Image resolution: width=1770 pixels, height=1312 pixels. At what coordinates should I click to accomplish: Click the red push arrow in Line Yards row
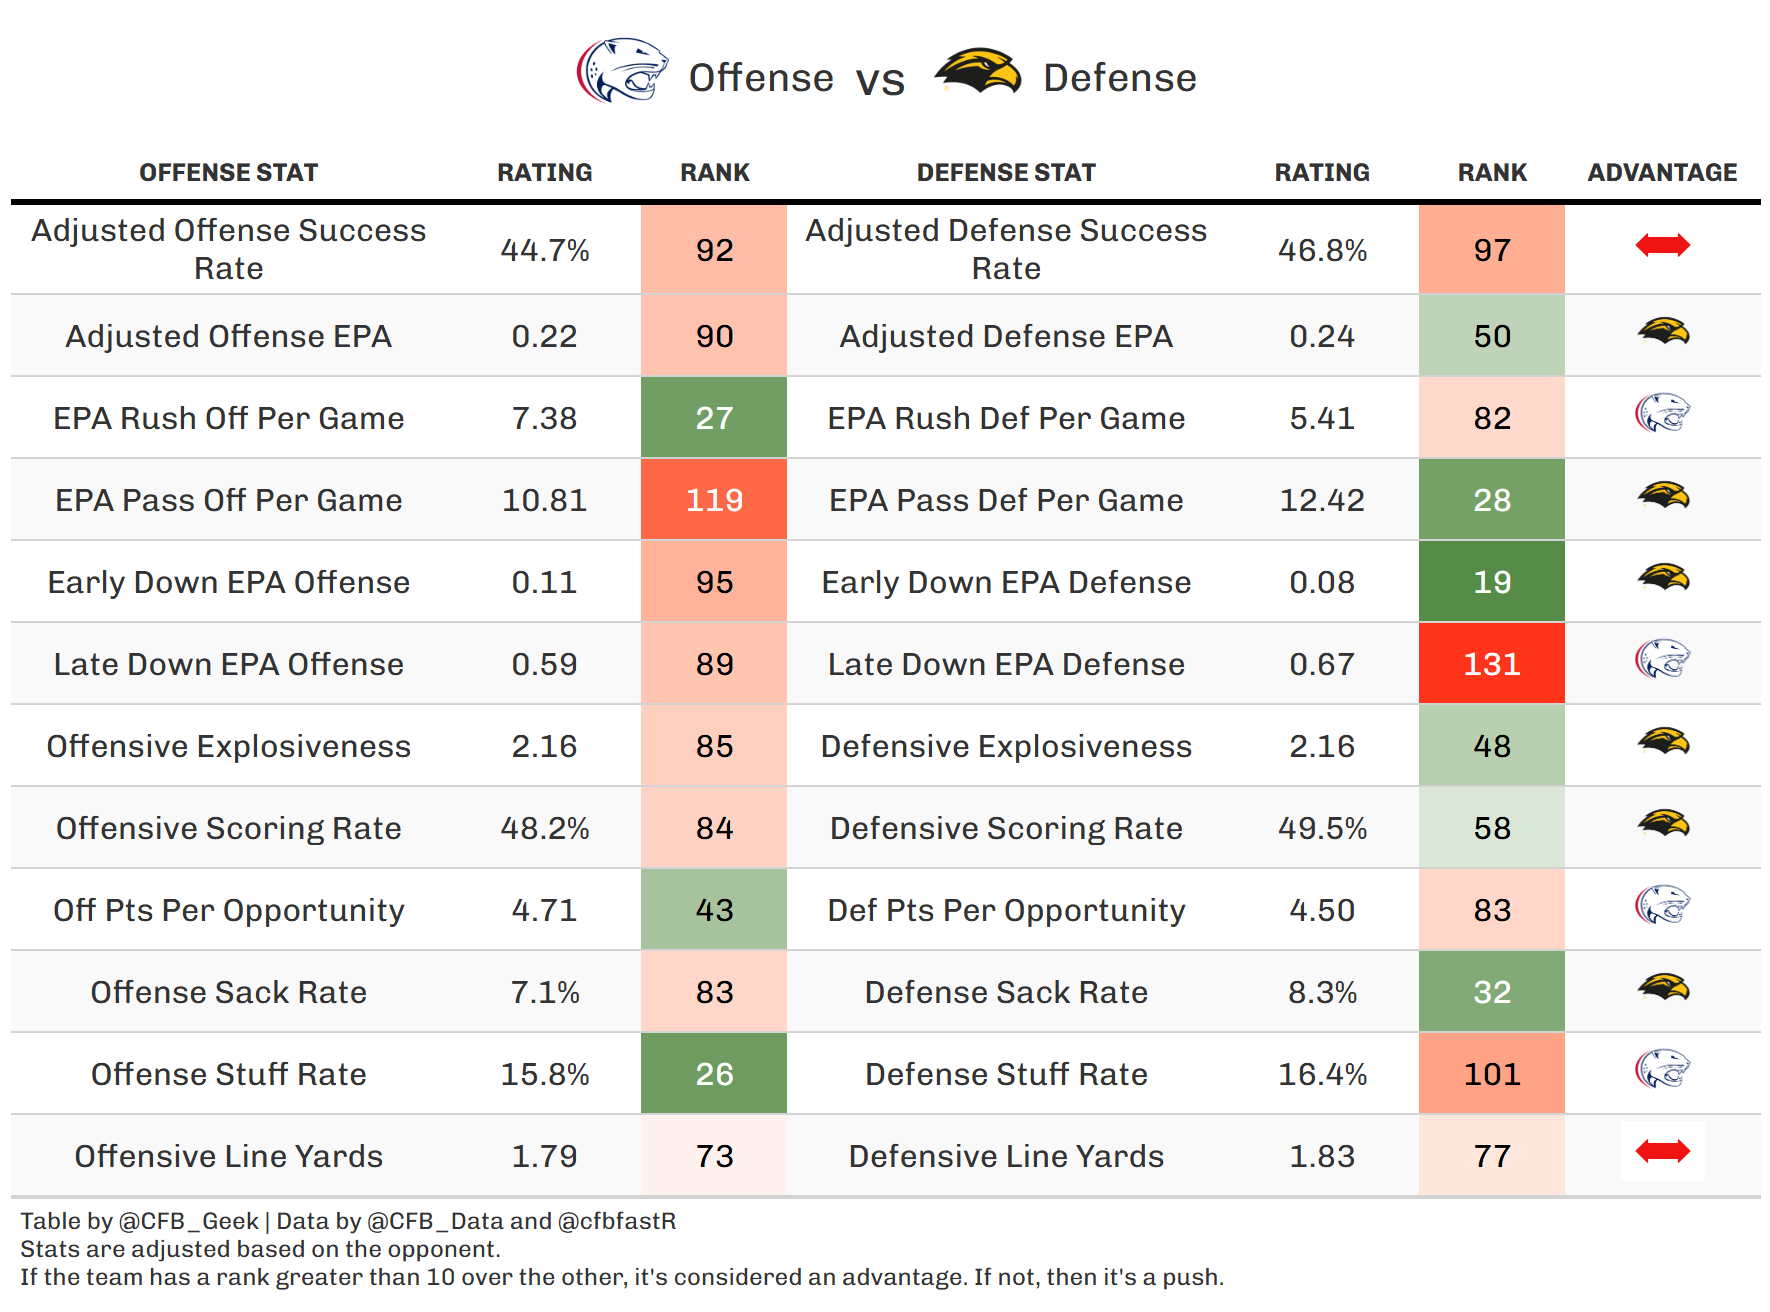pos(1662,1151)
